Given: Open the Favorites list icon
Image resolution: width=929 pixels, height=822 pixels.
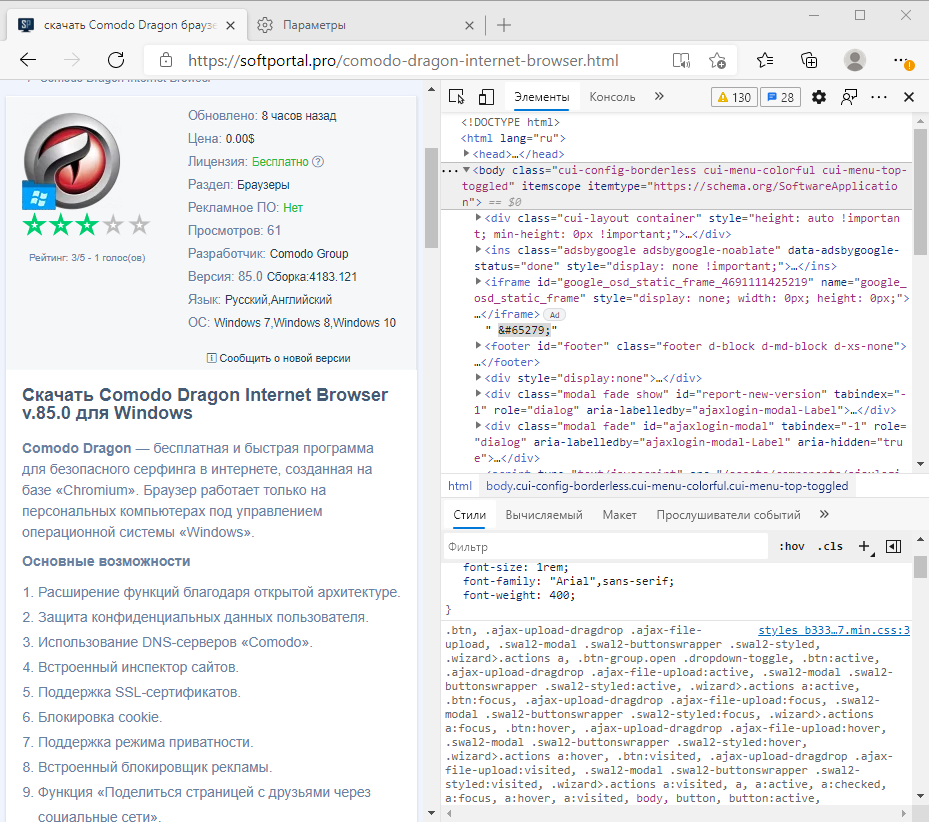Looking at the screenshot, I should 765,60.
